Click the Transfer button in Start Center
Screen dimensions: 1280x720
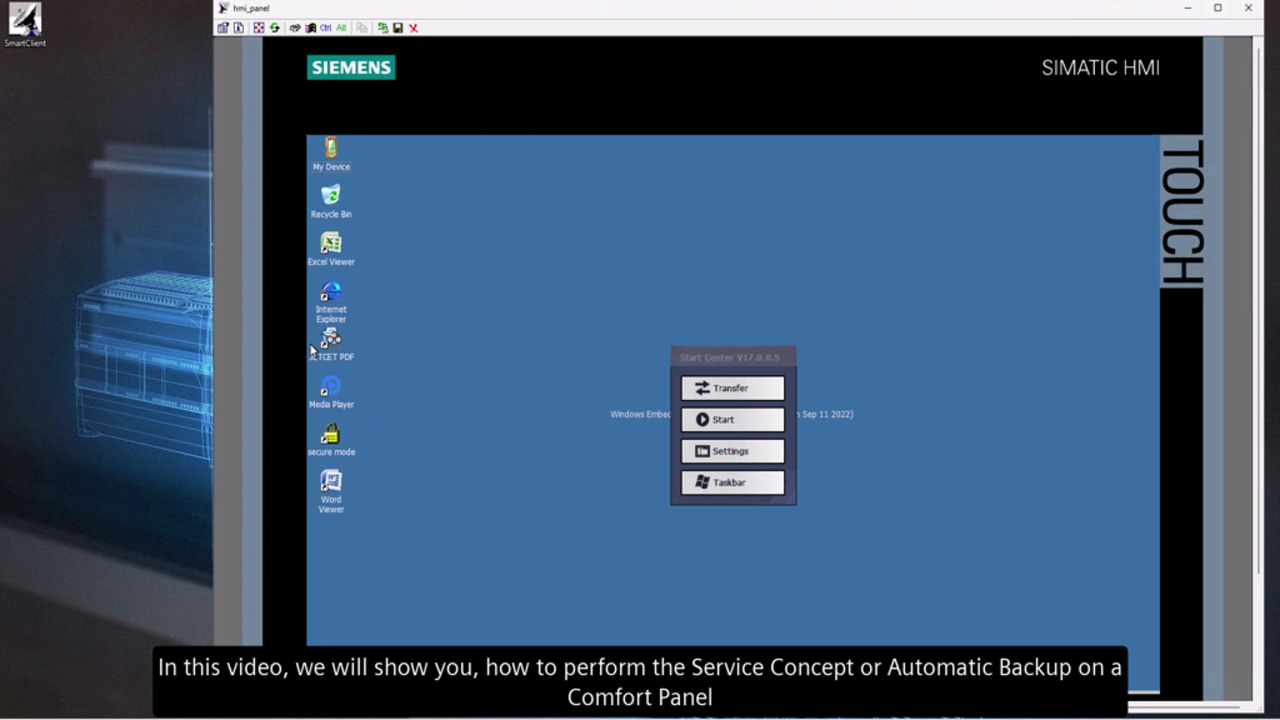(x=732, y=388)
